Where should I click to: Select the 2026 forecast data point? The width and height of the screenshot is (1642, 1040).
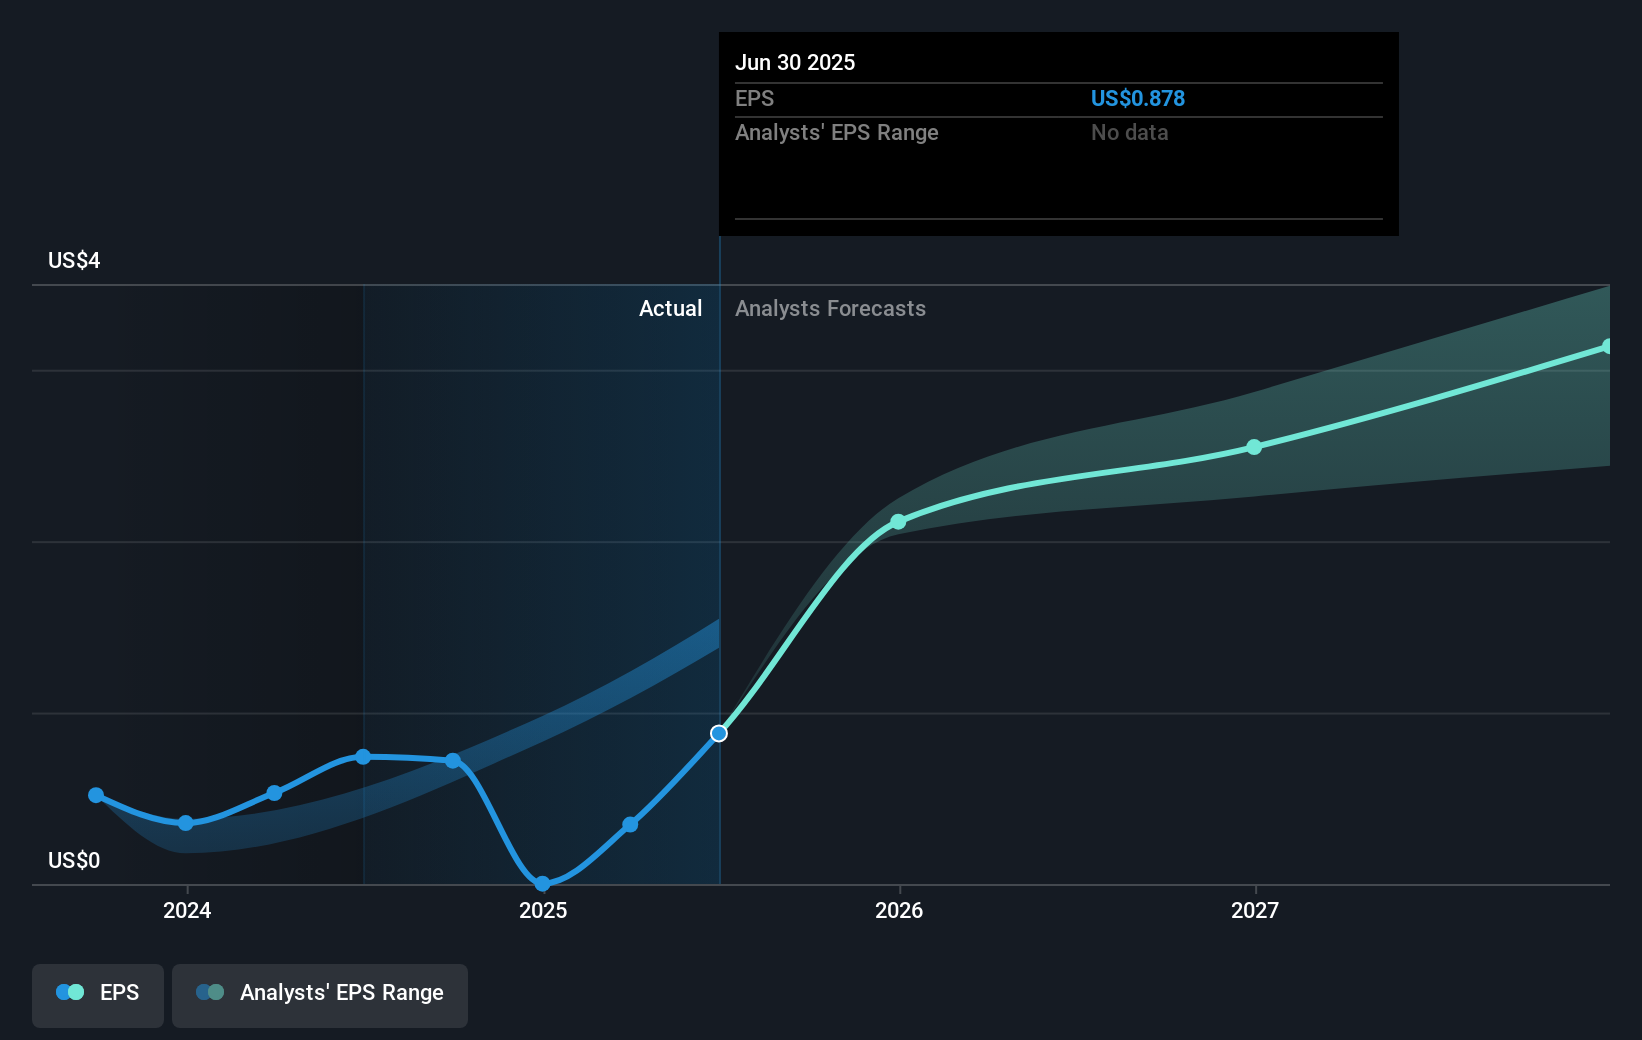point(899,521)
